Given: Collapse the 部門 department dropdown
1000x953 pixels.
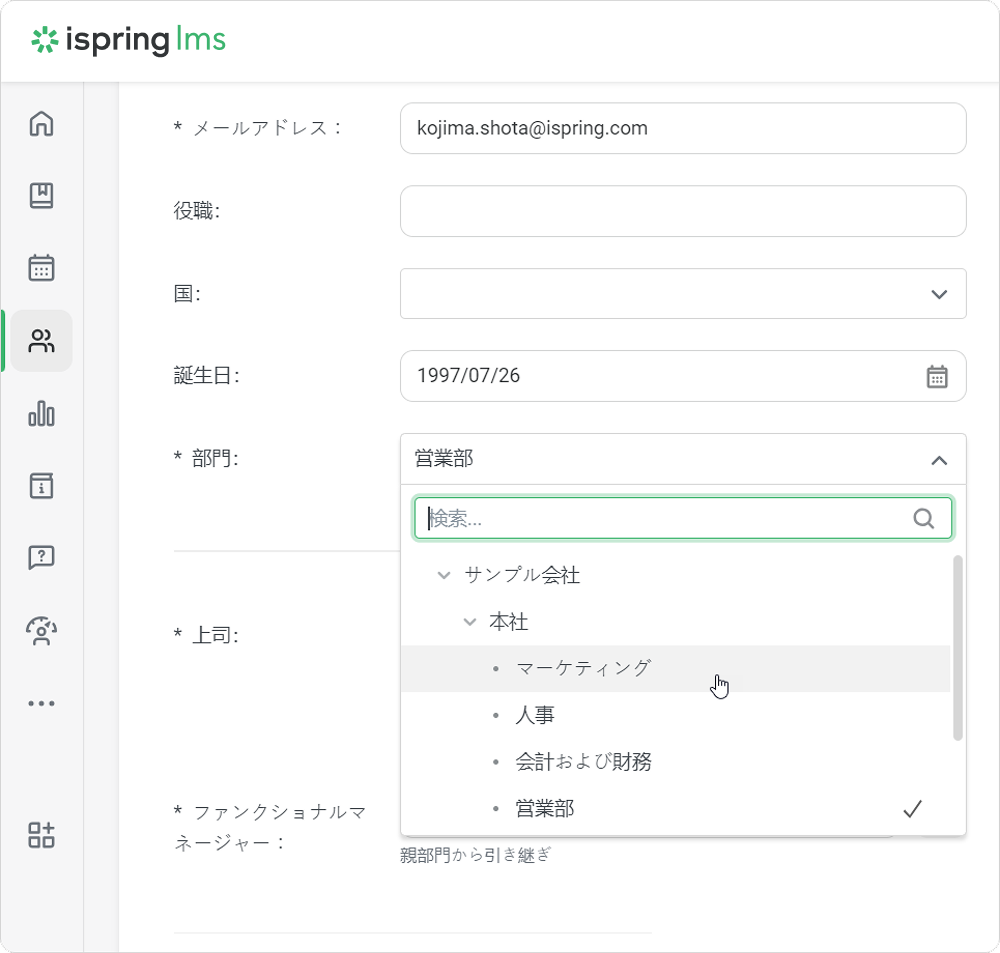Looking at the screenshot, I should pos(938,460).
